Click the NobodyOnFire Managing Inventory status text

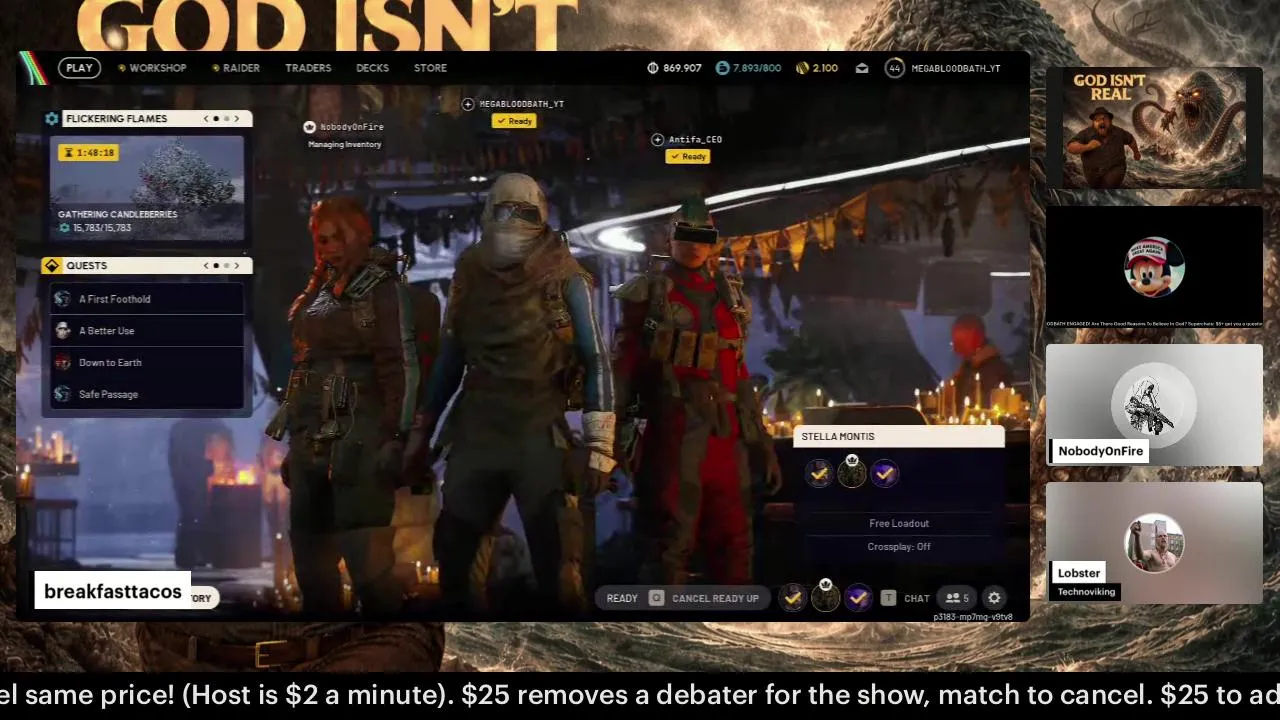point(344,145)
